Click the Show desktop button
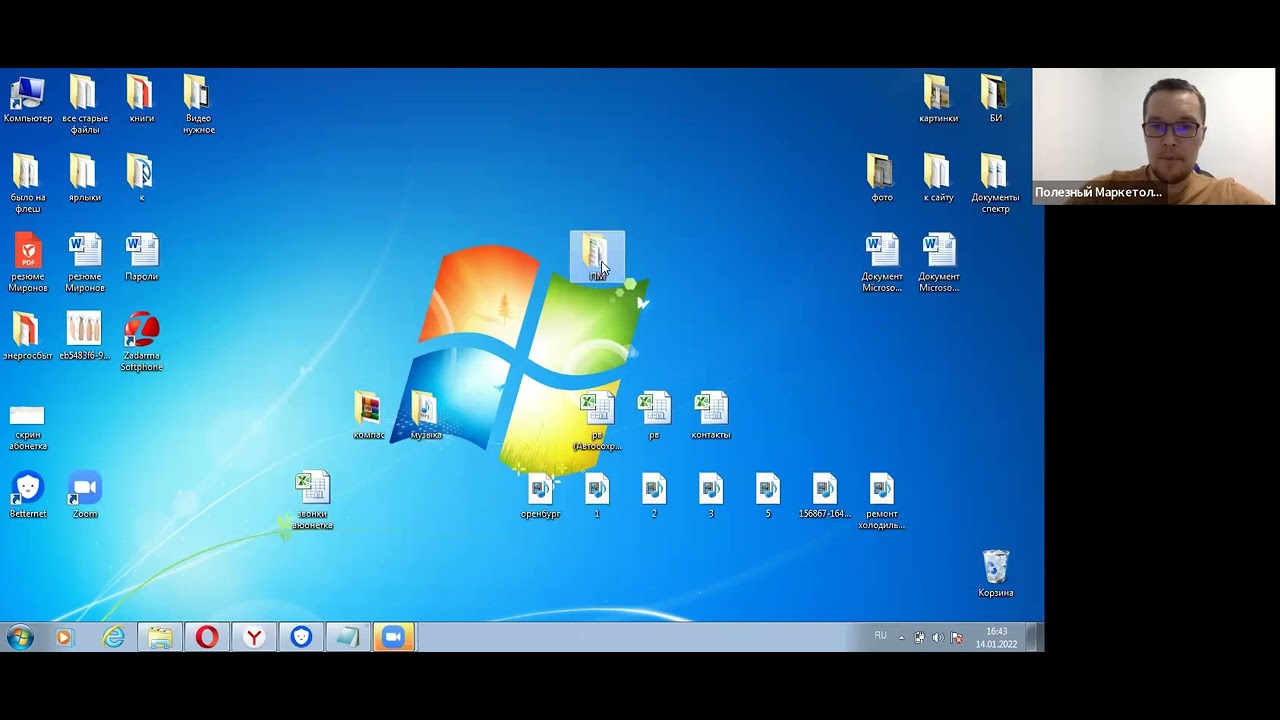 pos(1038,637)
